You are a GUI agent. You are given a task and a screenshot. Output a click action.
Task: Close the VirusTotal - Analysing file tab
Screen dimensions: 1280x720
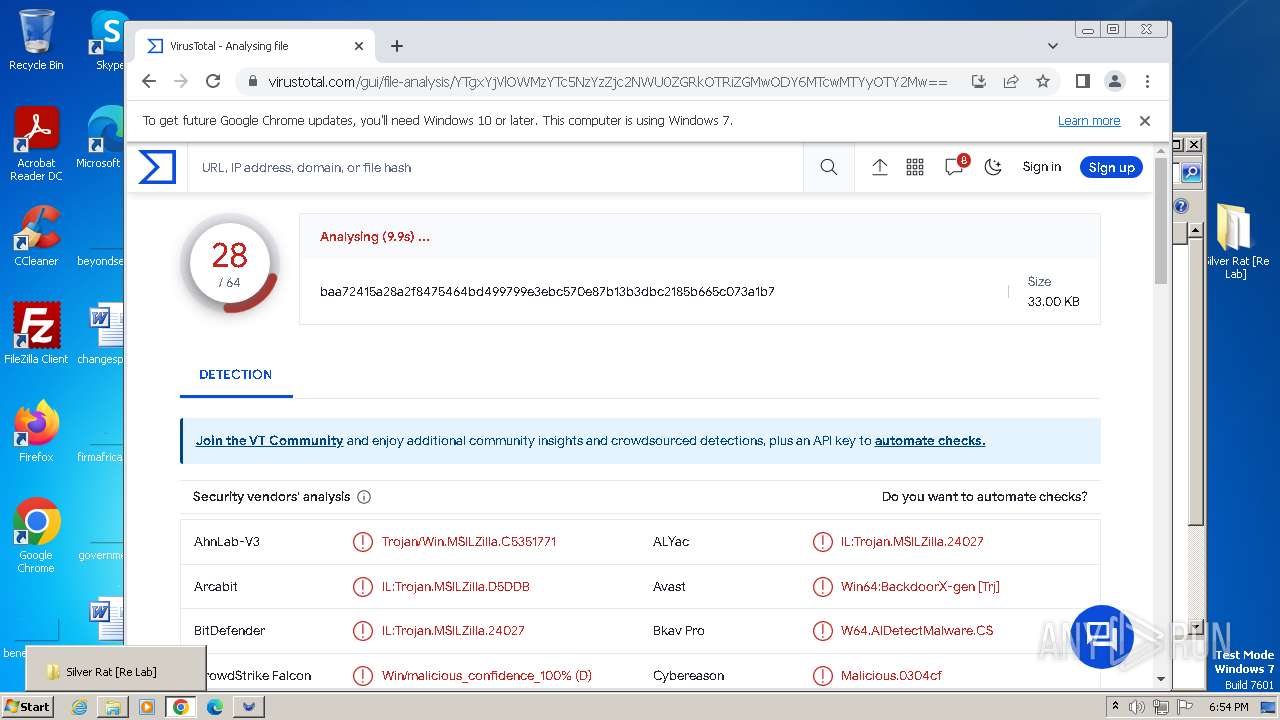pyautogui.click(x=359, y=46)
